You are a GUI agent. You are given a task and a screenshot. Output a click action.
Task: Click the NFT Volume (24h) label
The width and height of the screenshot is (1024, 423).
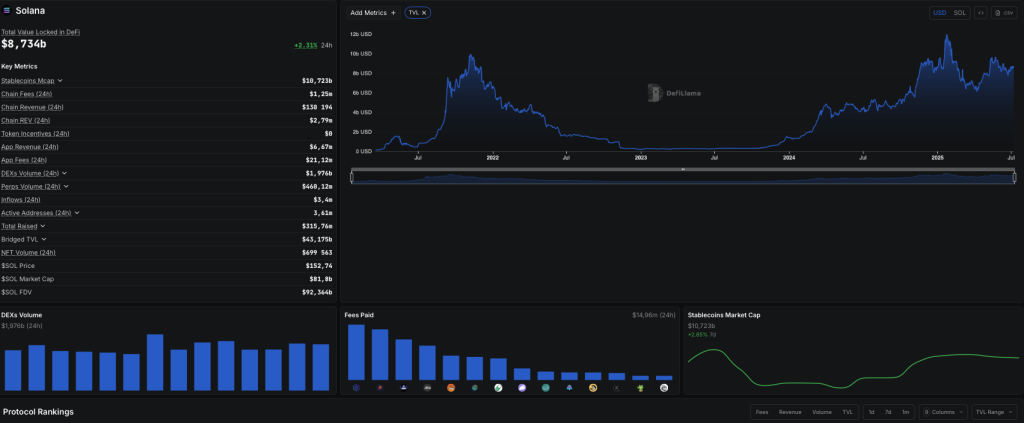pyautogui.click(x=29, y=252)
